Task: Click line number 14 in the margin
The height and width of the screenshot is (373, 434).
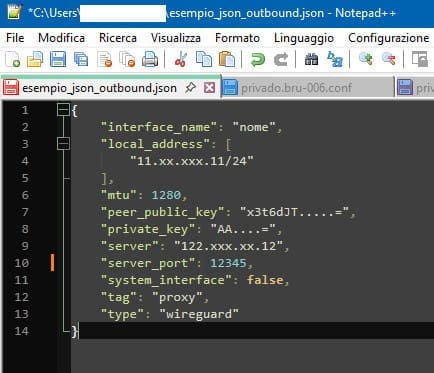Action: (x=21, y=331)
